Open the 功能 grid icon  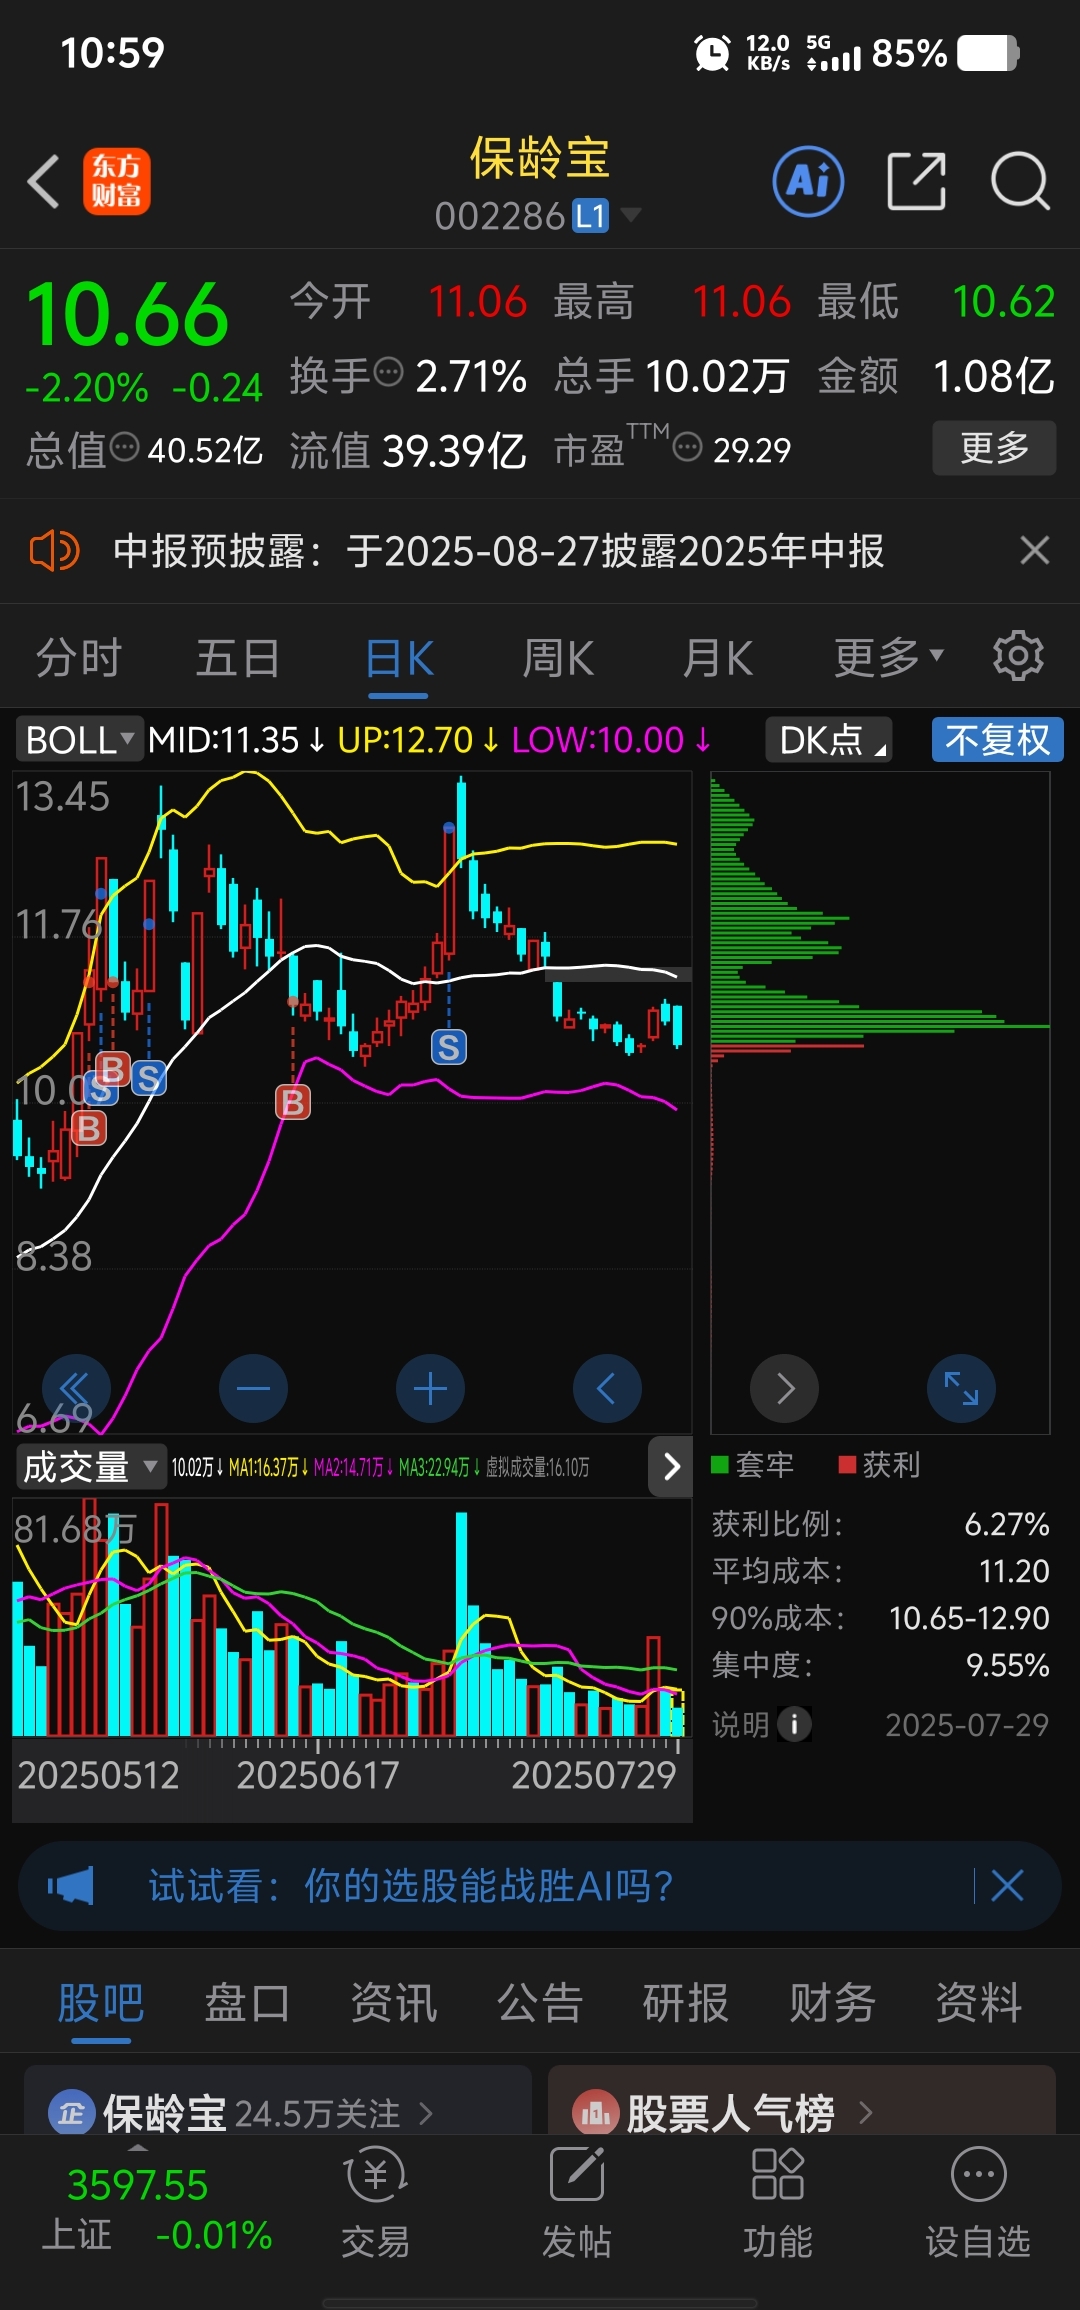(x=777, y=2176)
